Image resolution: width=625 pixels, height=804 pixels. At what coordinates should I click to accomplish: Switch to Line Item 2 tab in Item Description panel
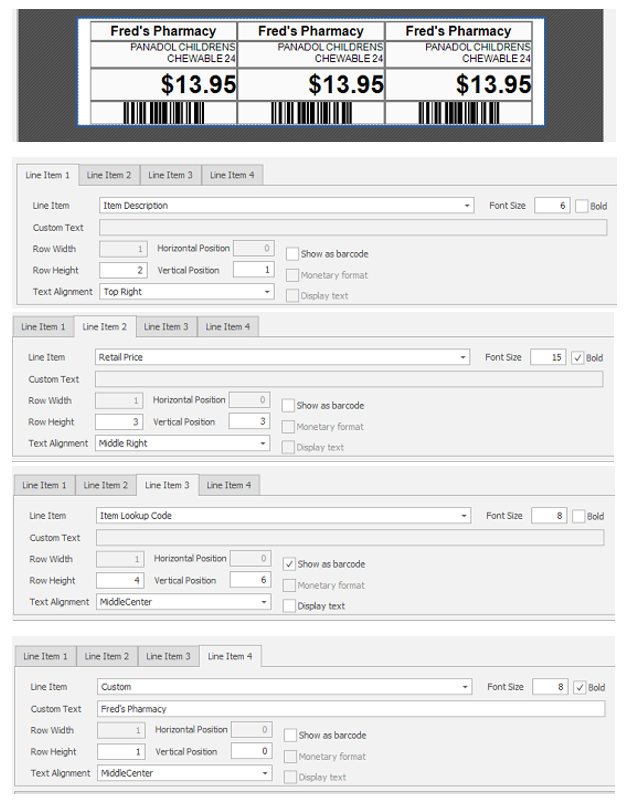point(109,175)
